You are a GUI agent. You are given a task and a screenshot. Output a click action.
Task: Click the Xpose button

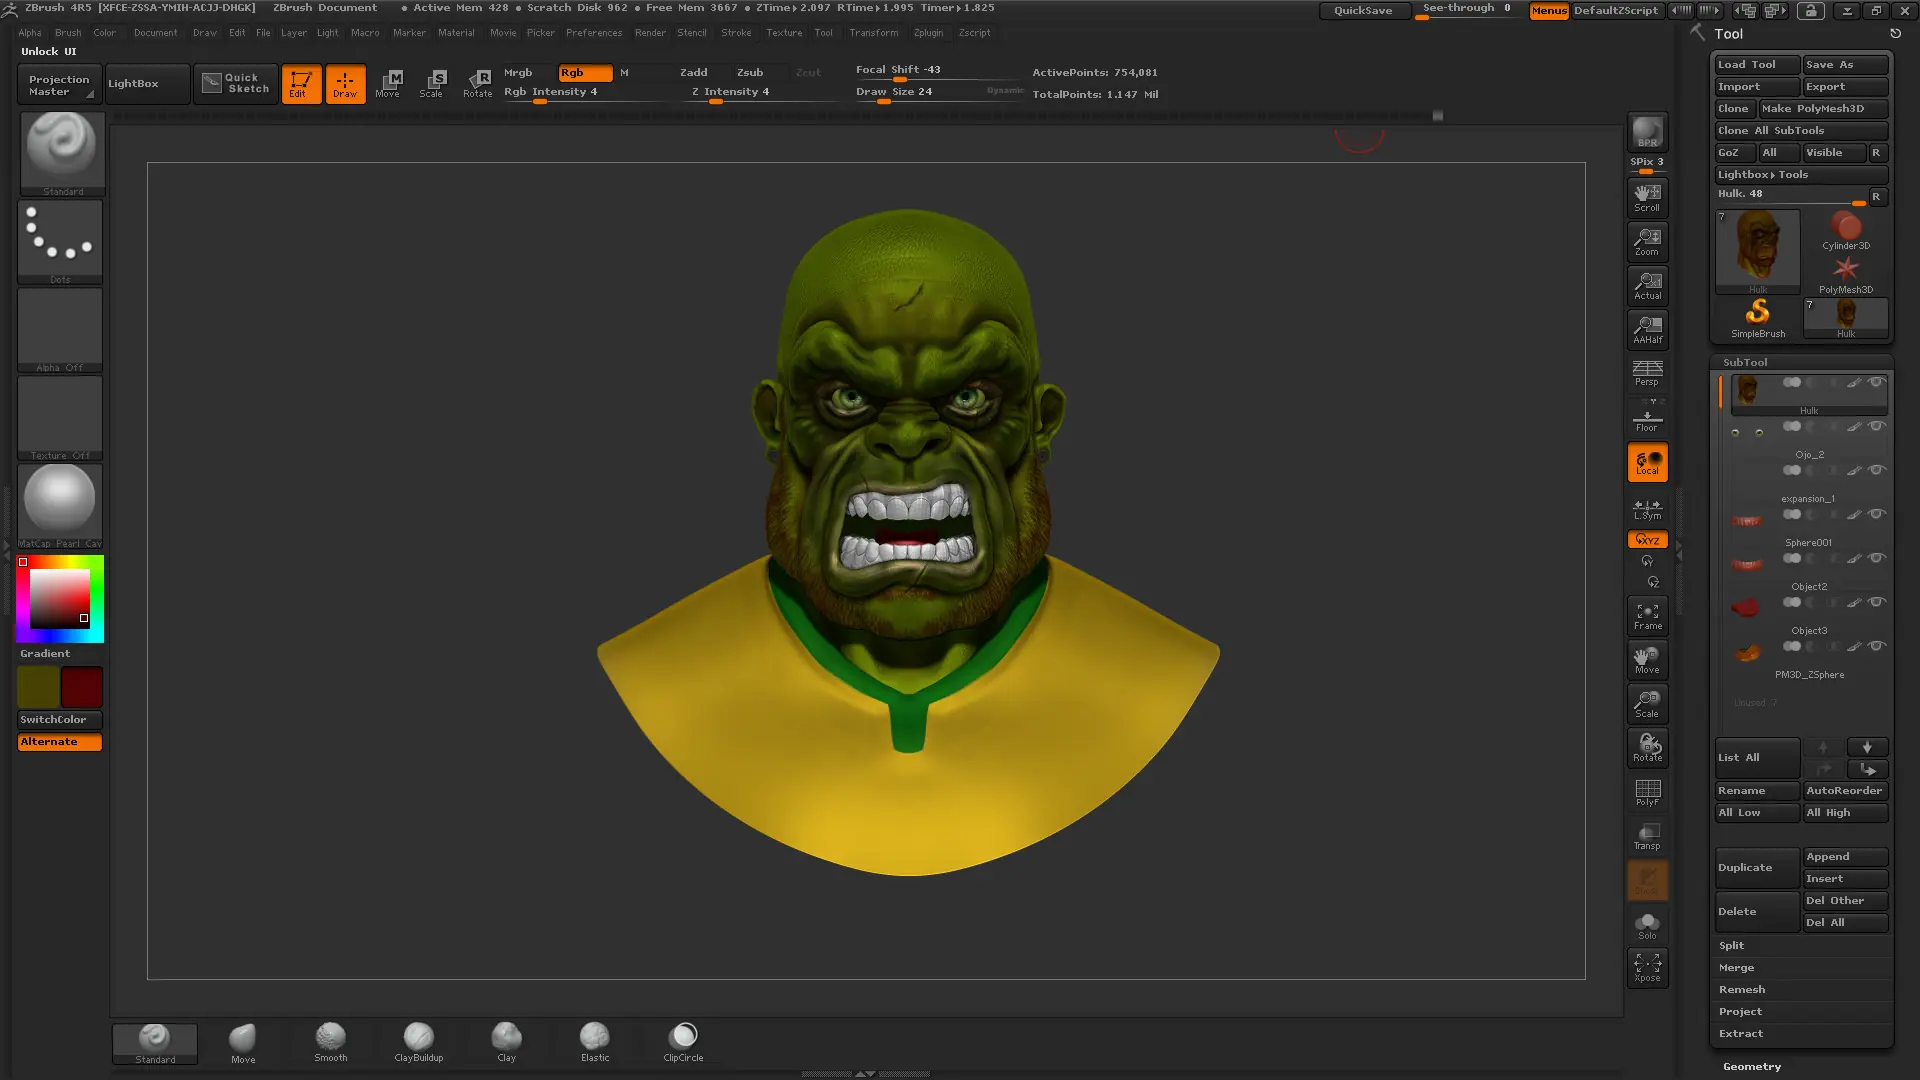tap(1647, 967)
